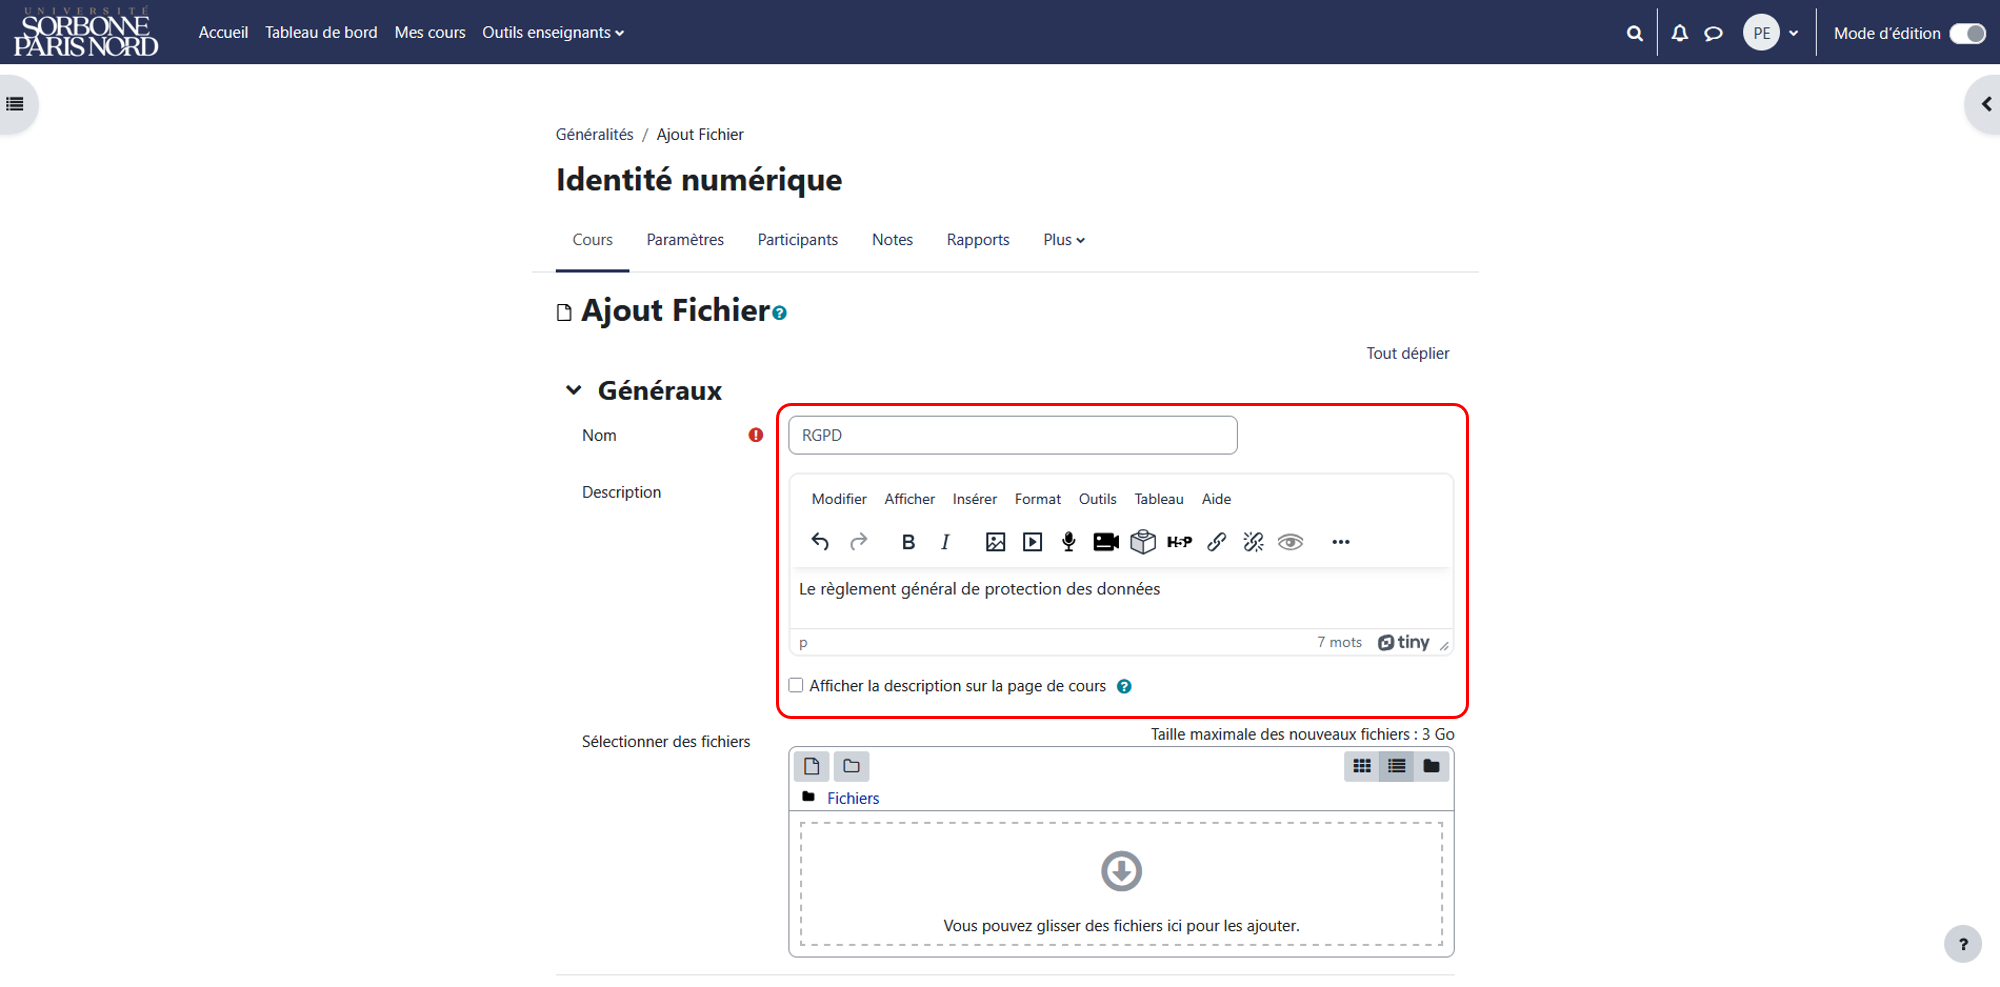
Task: Open the Participants tab
Action: [x=797, y=240]
